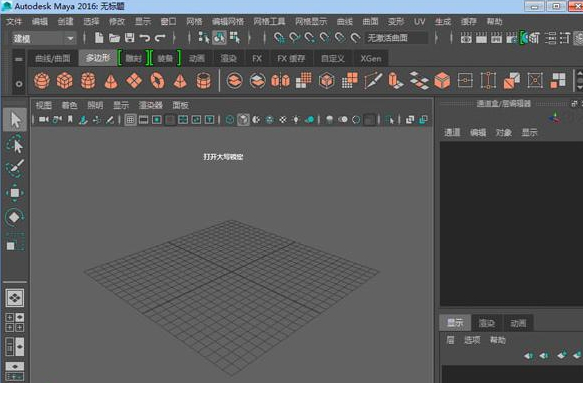Select the Rotate tool in the toolbox
Screen dimensions: 583x398
(x=15, y=217)
